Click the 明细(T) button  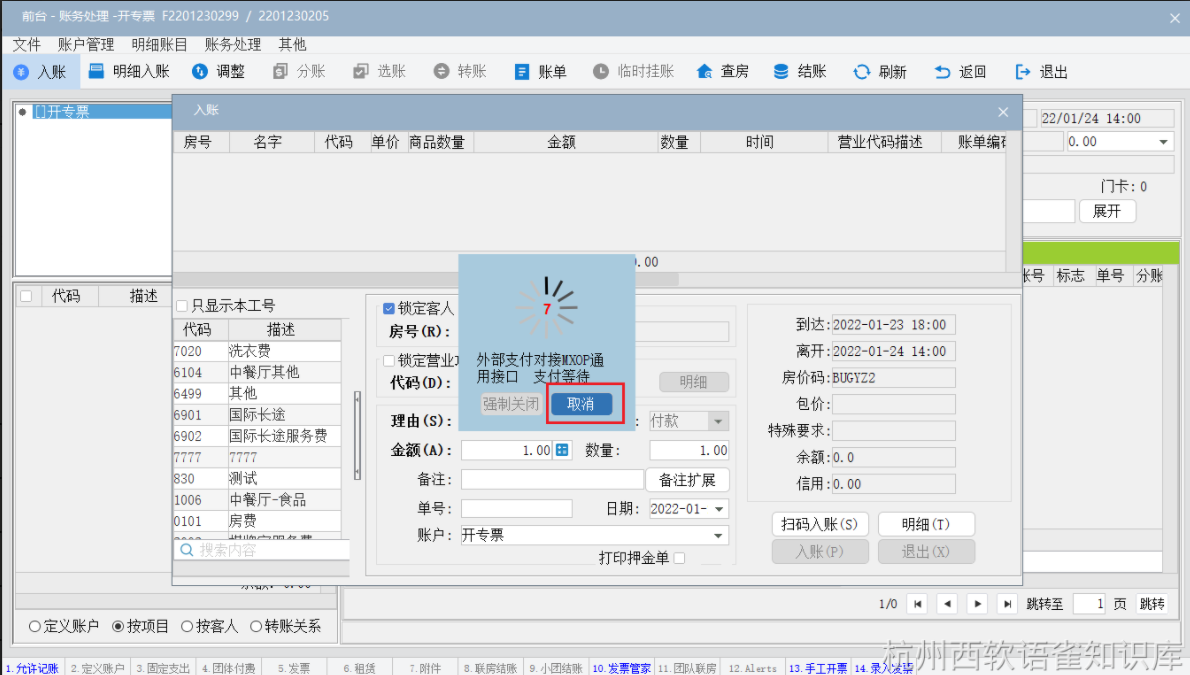[x=926, y=524]
